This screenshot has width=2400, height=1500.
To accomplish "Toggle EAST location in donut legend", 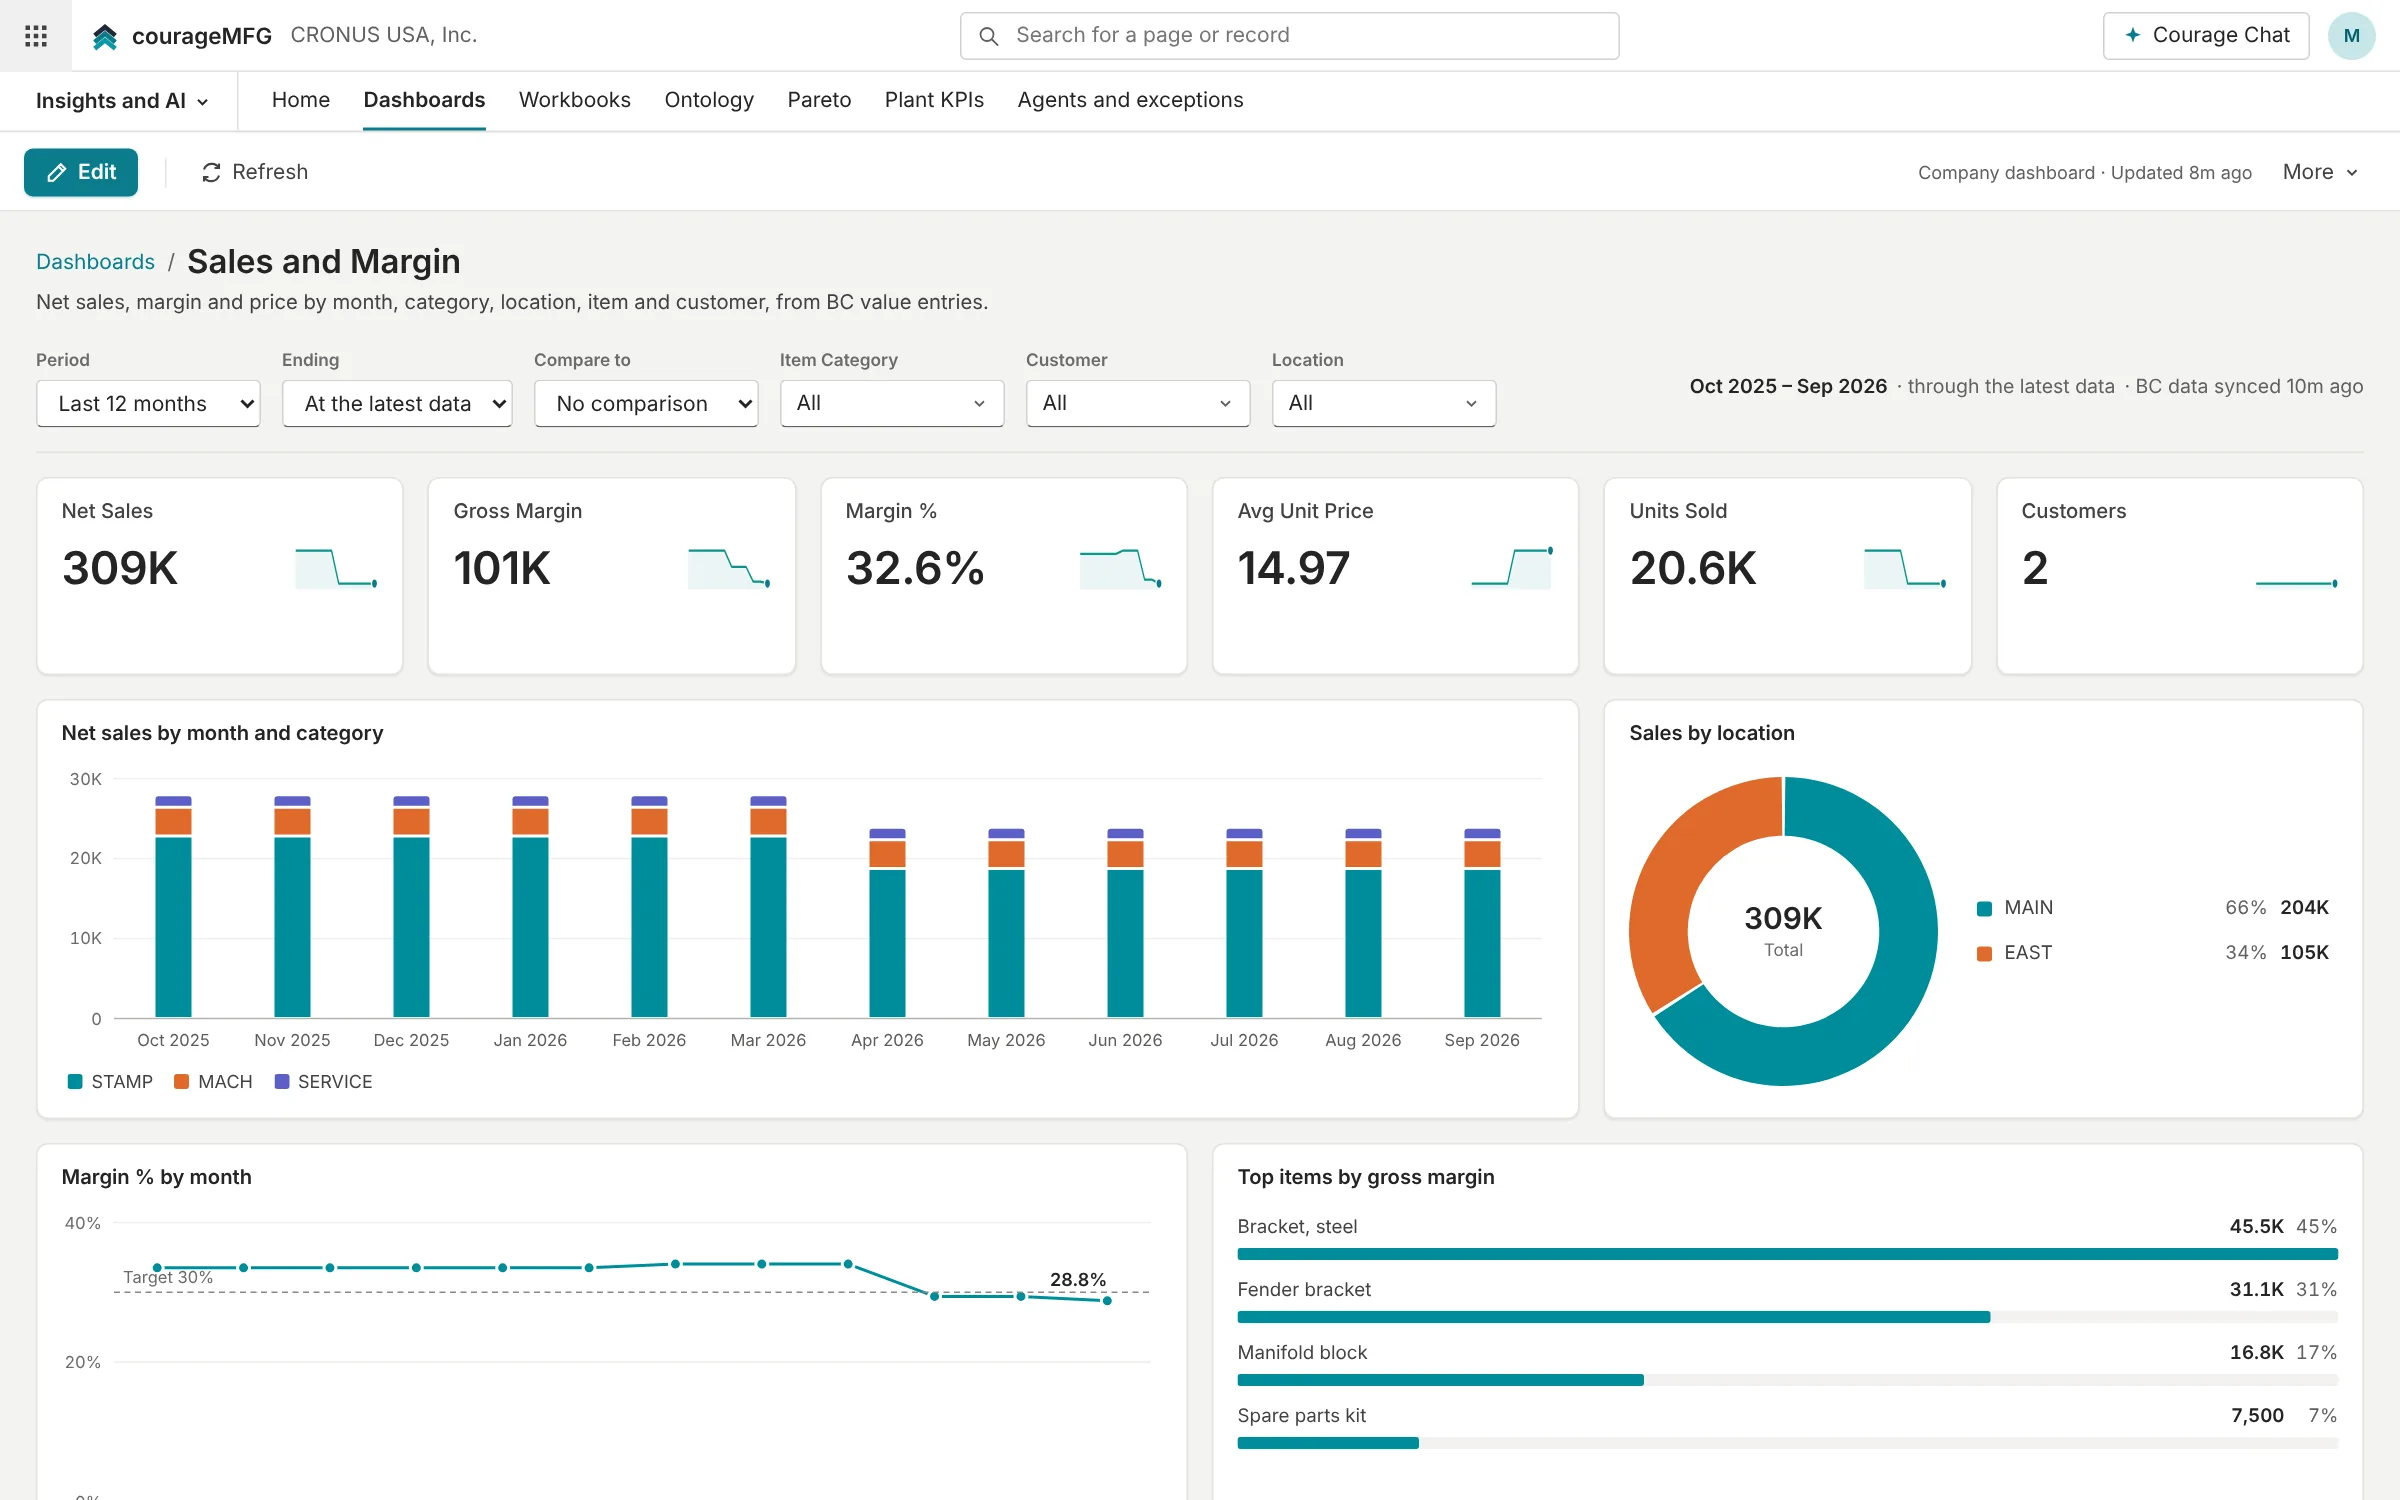I will [x=2153, y=953].
